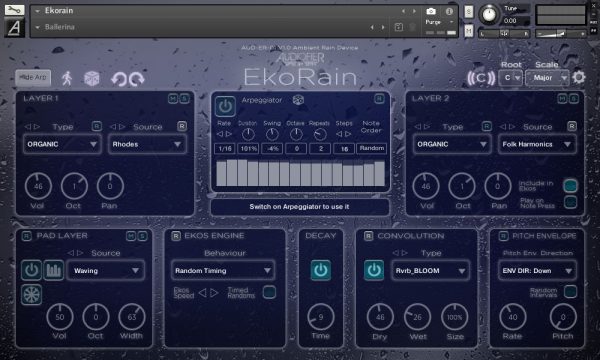The height and width of the screenshot is (360, 600).
Task: Click the Kontakt header M mute button
Action: pyautogui.click(x=469, y=31)
